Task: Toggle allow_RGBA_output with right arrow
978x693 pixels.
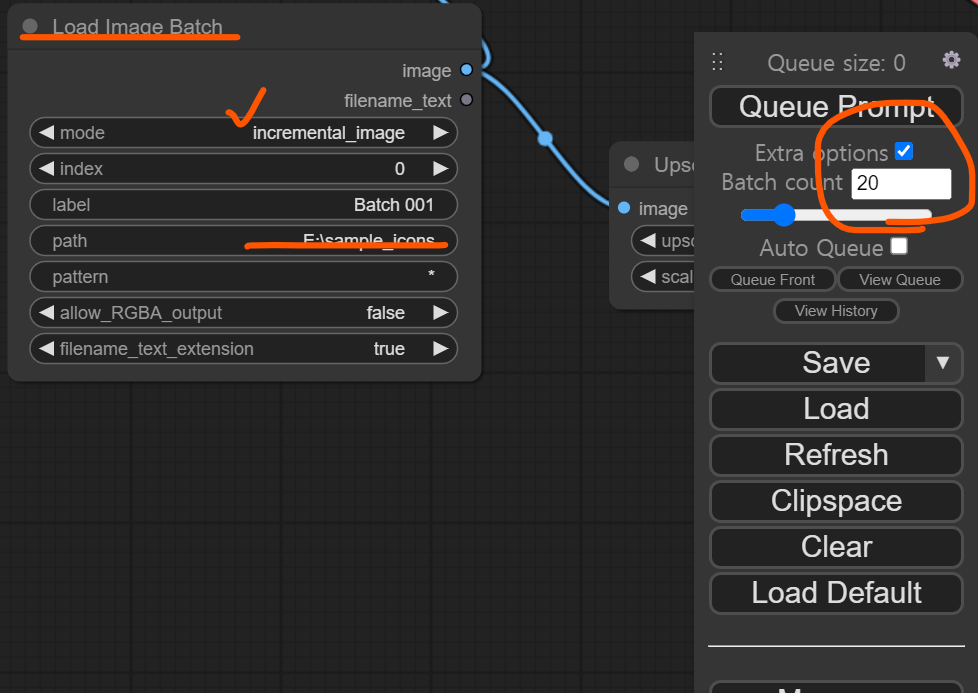Action: pos(440,312)
